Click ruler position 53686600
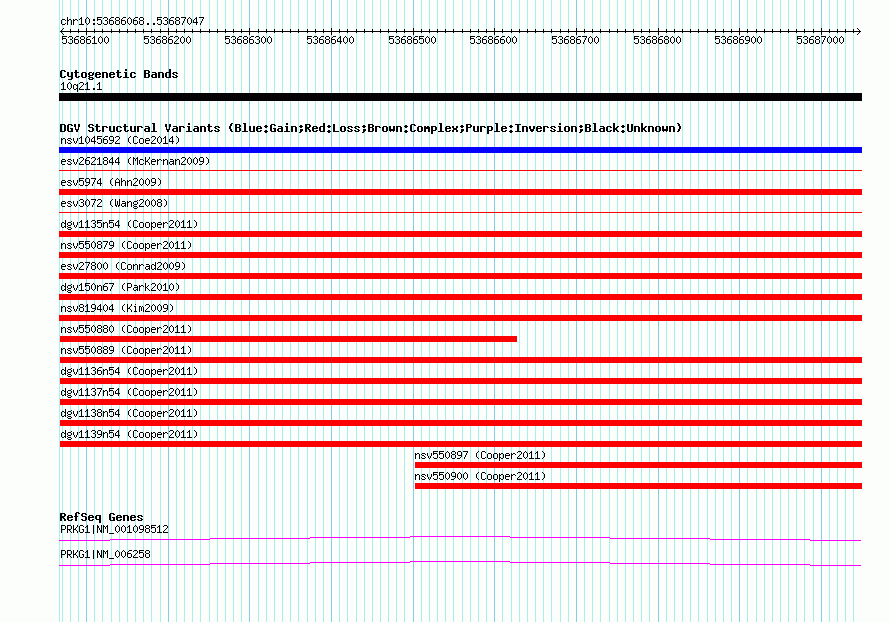The image size is (890, 622). pyautogui.click(x=494, y=40)
